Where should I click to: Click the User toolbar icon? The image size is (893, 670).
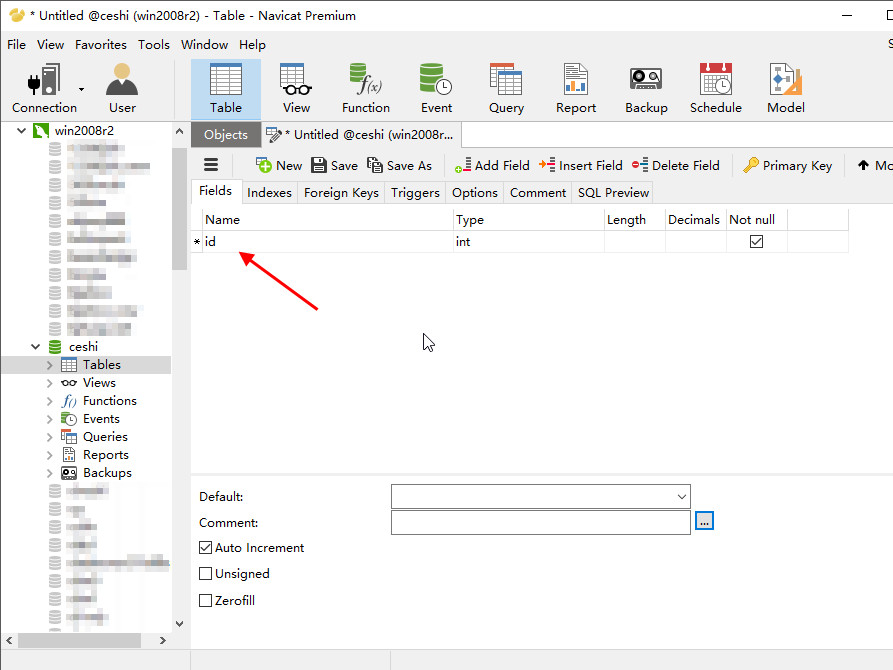[x=122, y=89]
